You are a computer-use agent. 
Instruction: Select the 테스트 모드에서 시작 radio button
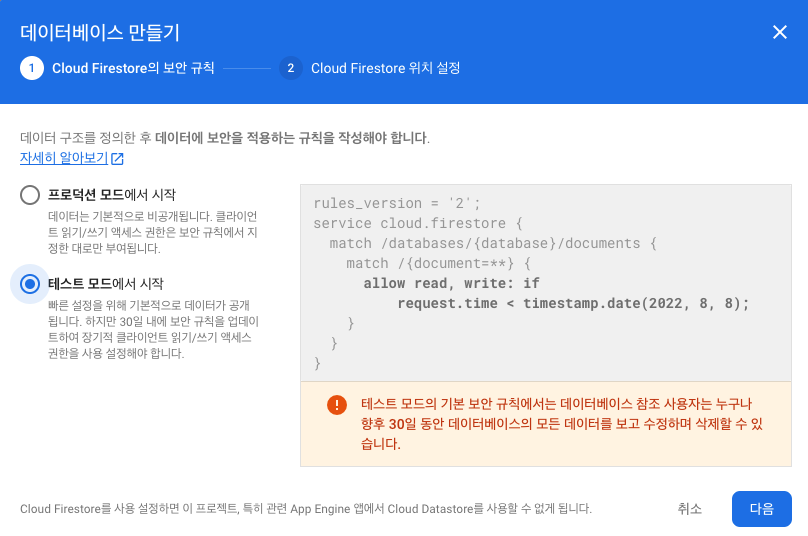[x=30, y=283]
